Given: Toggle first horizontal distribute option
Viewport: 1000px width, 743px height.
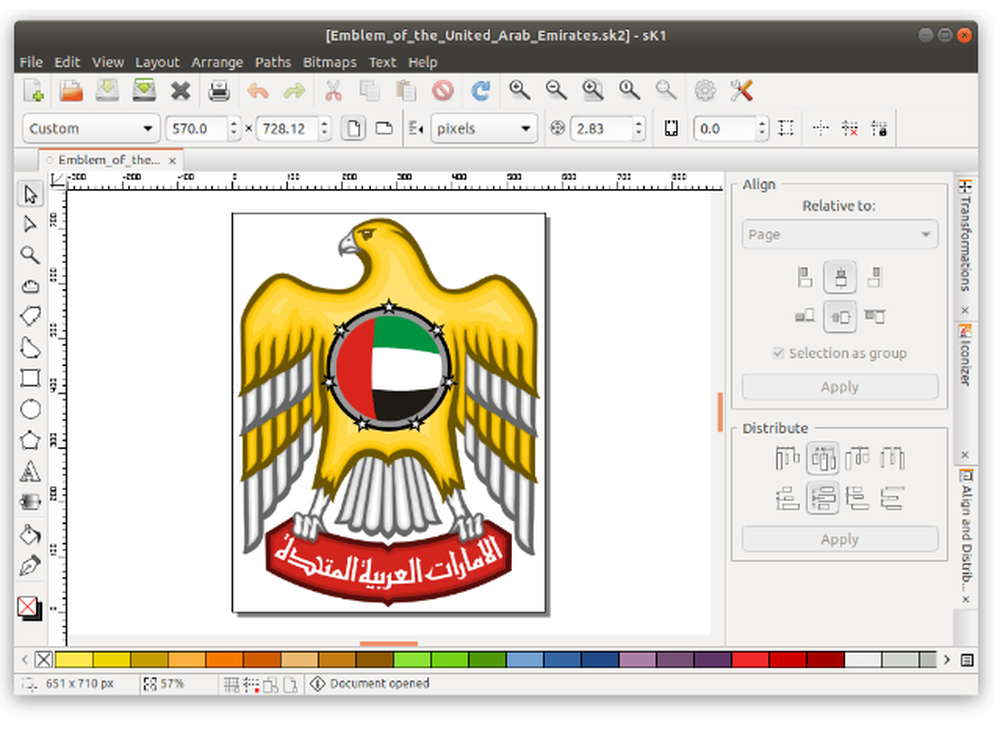Looking at the screenshot, I should [788, 459].
